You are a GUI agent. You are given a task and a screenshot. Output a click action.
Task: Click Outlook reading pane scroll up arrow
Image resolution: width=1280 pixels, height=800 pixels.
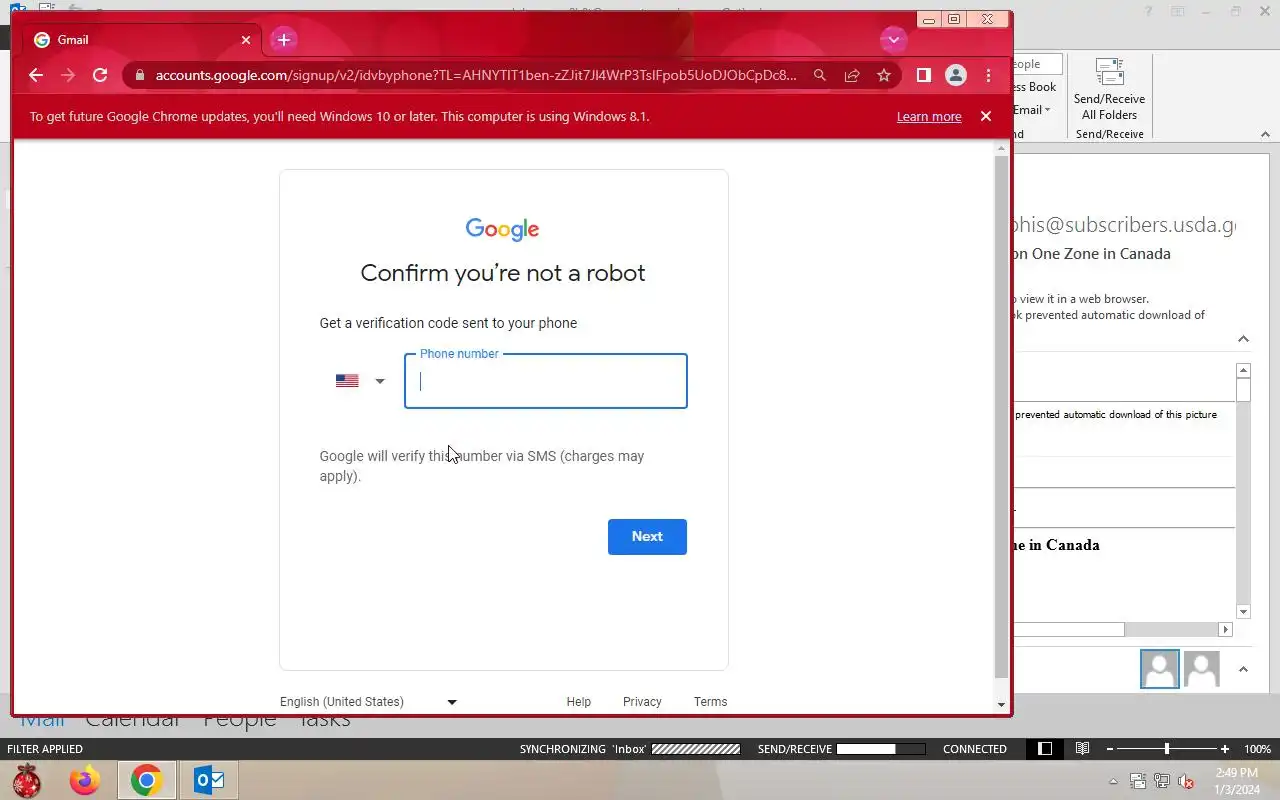coord(1244,371)
